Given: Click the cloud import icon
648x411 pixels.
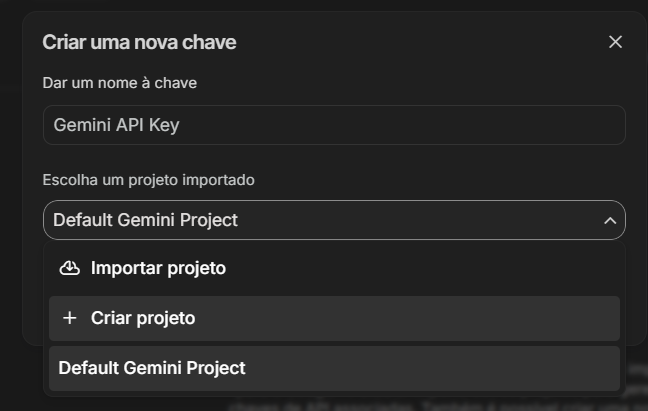Looking at the screenshot, I should click(69, 268).
